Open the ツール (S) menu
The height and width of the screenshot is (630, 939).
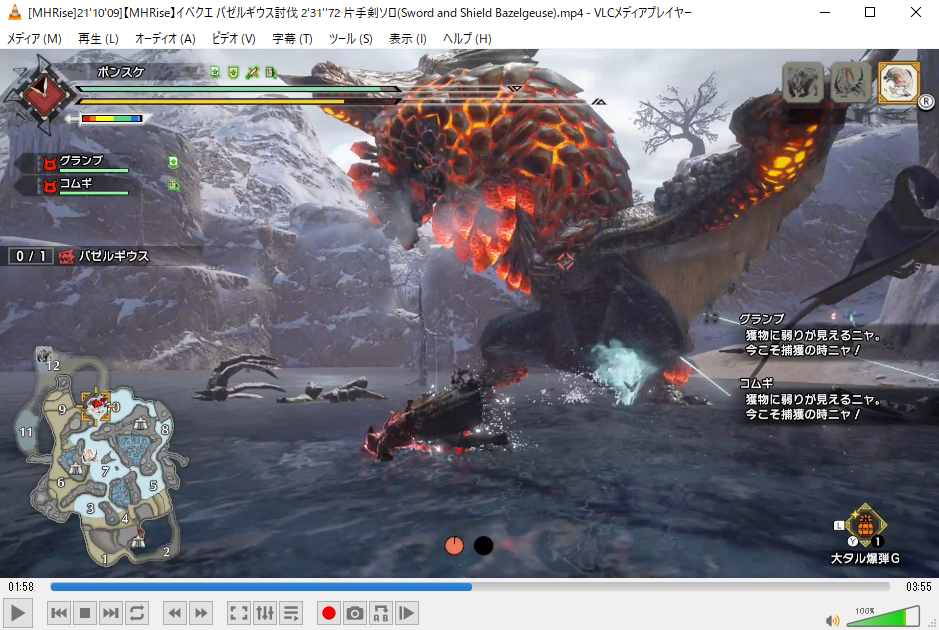[350, 38]
